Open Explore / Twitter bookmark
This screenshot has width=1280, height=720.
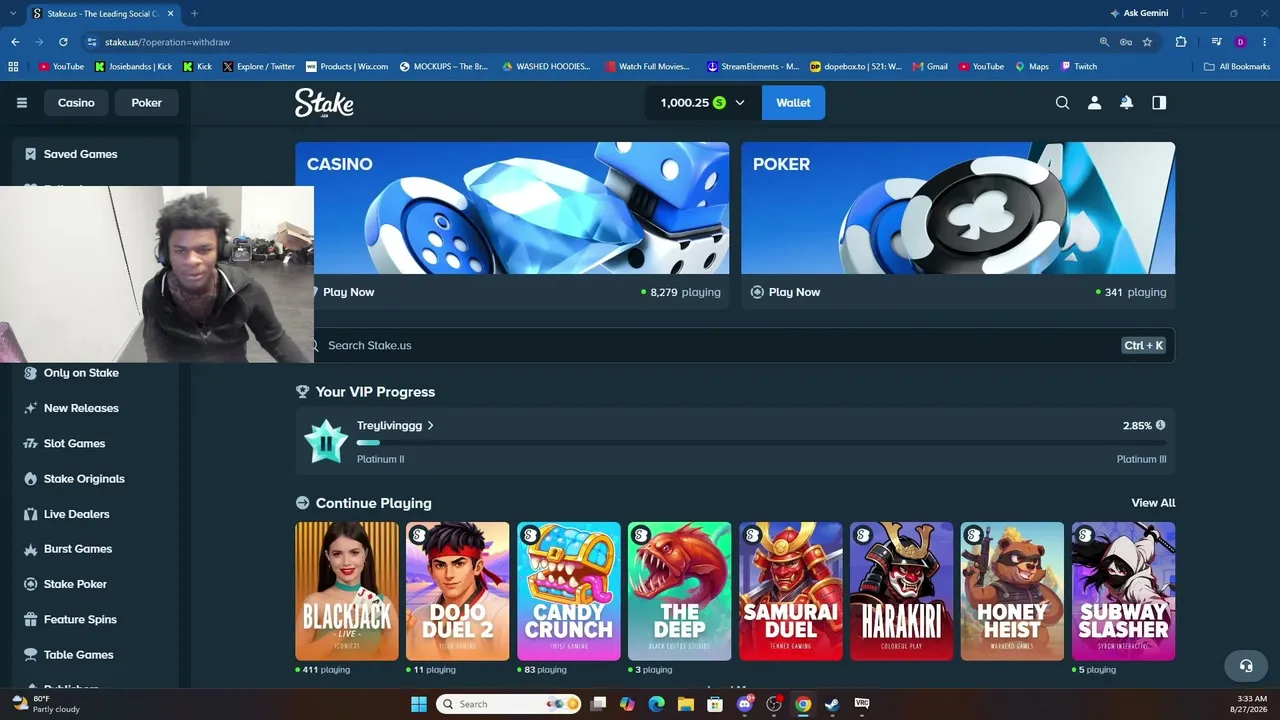[259, 67]
